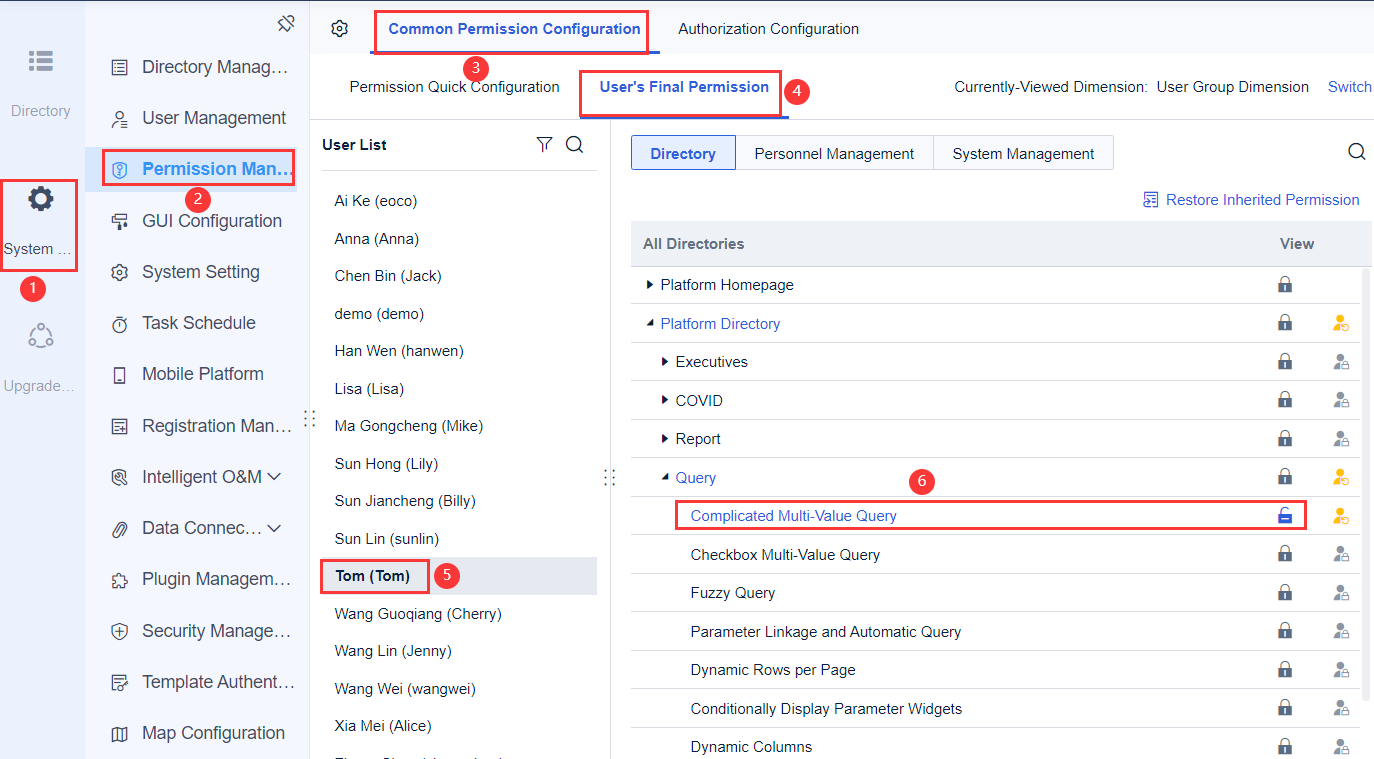Click the search icon above the permission table

pyautogui.click(x=1356, y=151)
